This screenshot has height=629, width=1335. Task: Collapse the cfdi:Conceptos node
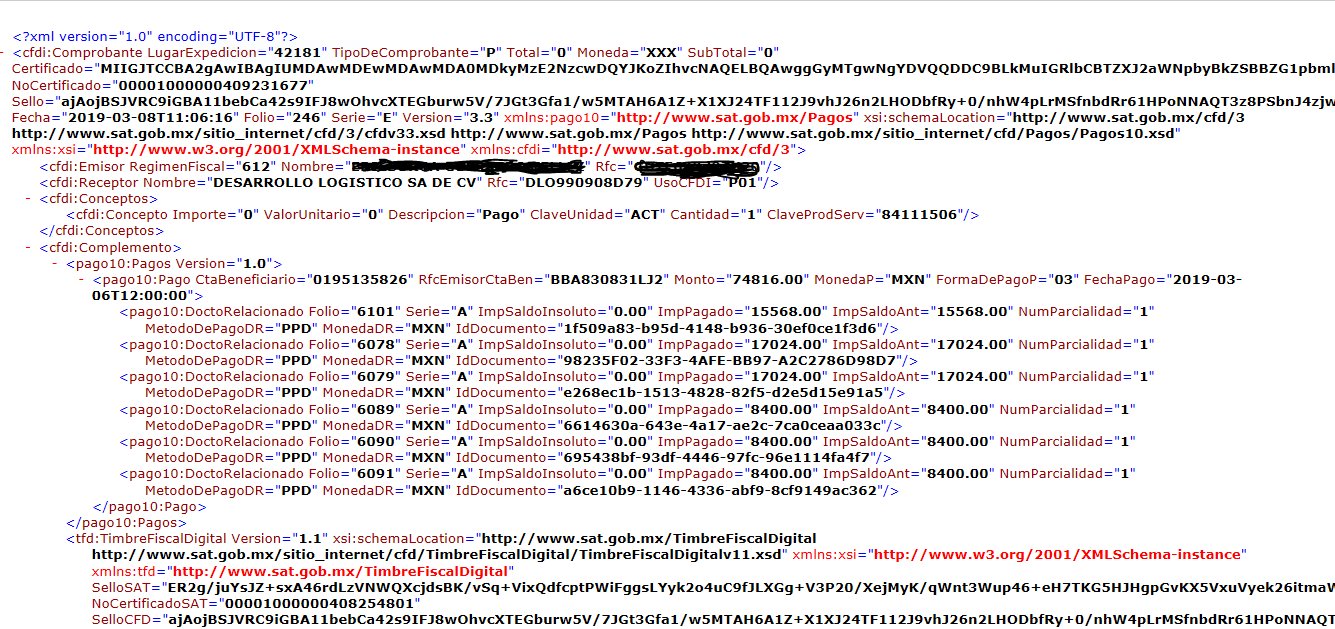(29, 199)
